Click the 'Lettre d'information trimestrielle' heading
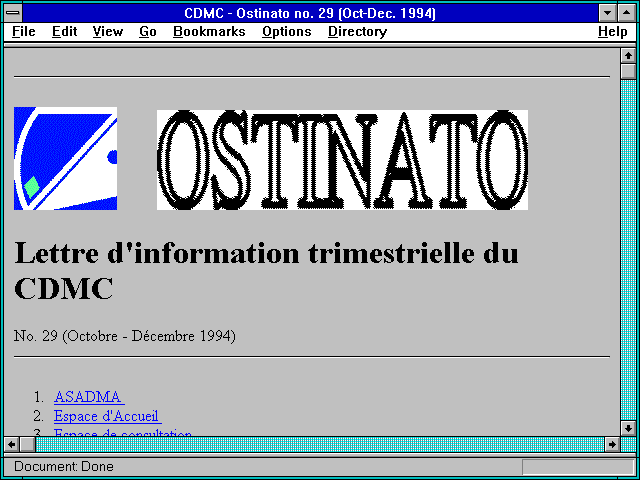The image size is (640, 480). tap(266, 270)
